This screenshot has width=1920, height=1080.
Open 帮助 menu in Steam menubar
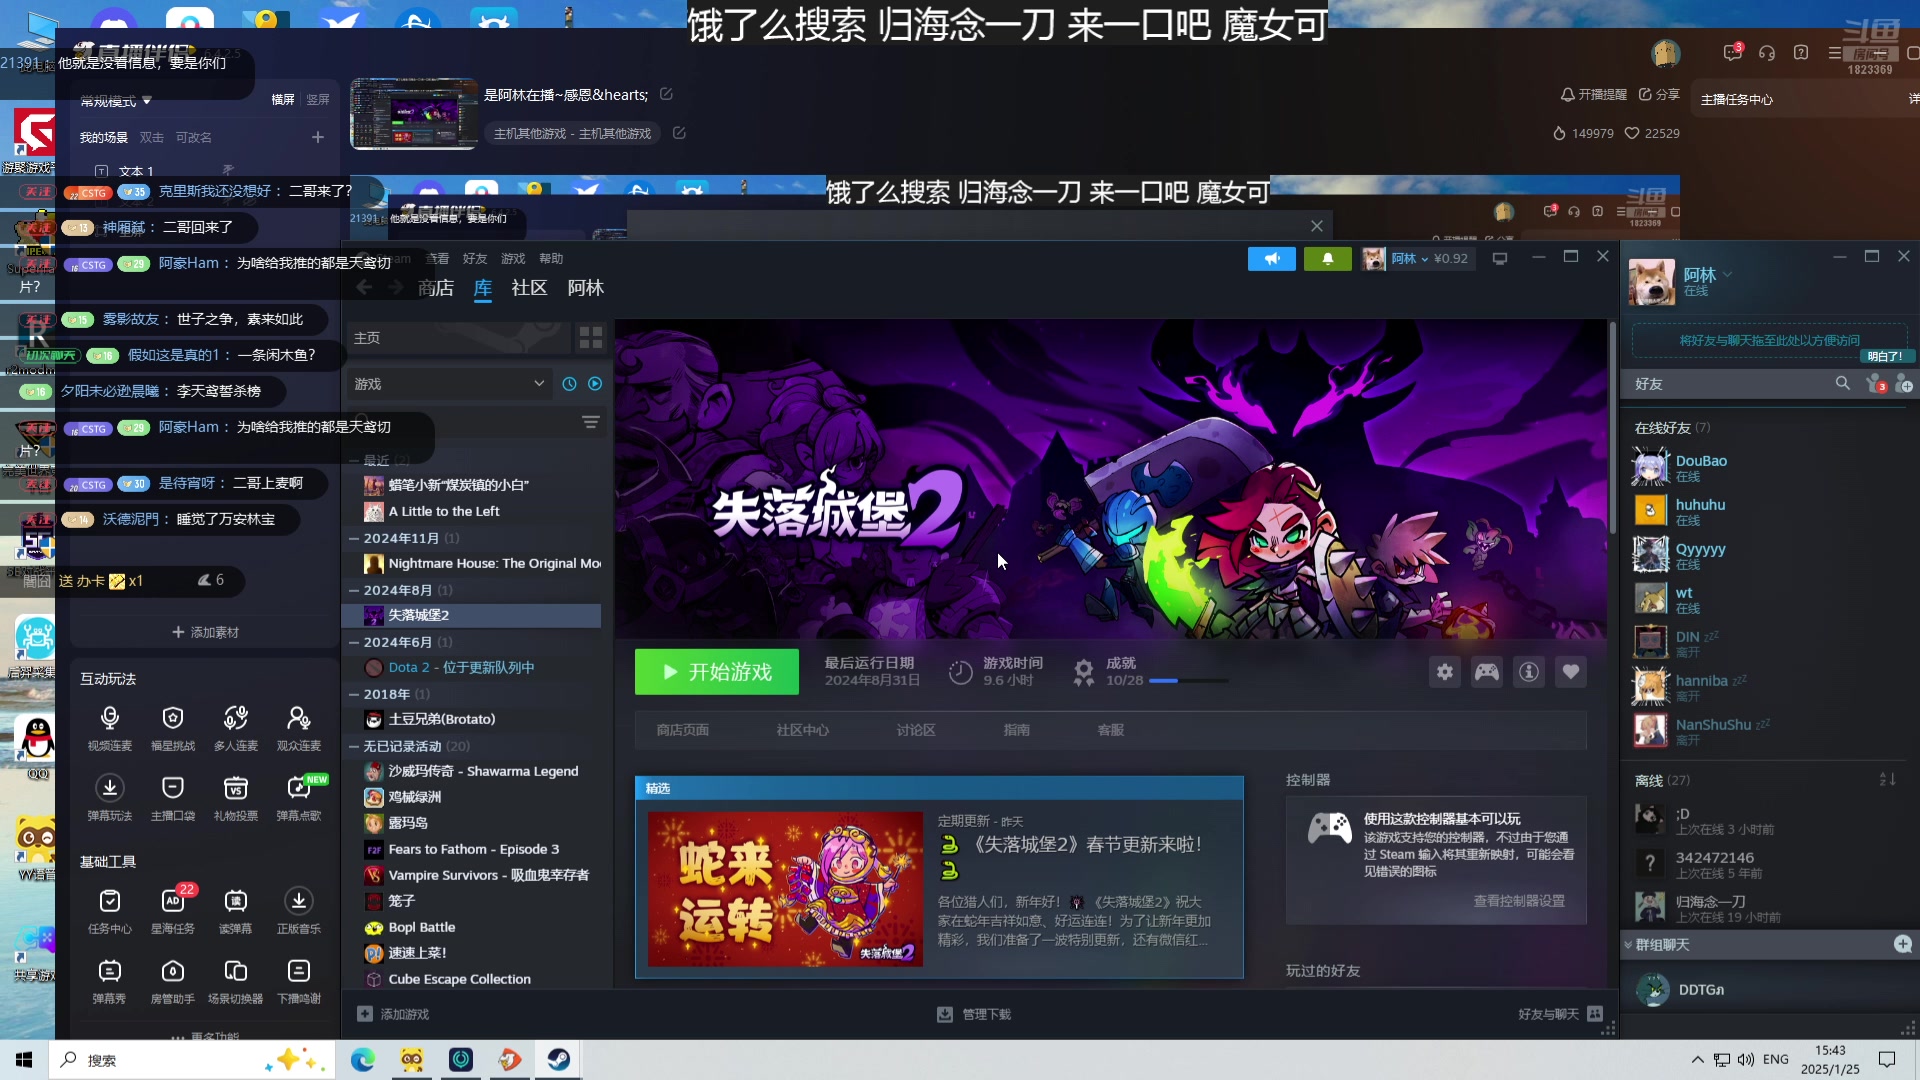tap(551, 259)
